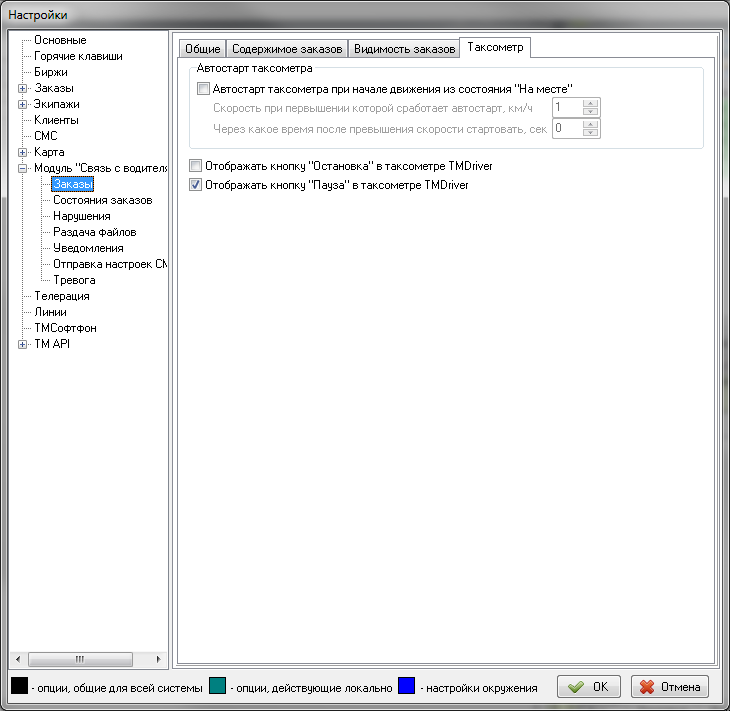Image resolution: width=730 pixels, height=711 pixels.
Task: Increase the autostart speed spinner value
Action: [591, 103]
